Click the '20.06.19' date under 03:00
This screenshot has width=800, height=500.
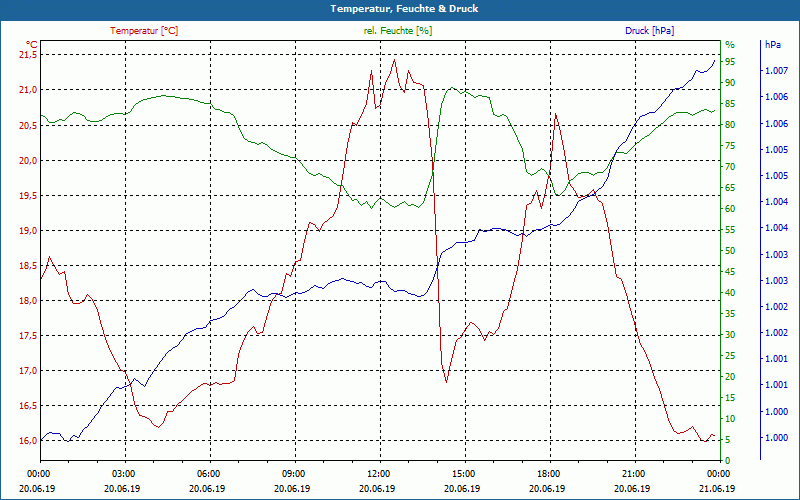click(122, 488)
